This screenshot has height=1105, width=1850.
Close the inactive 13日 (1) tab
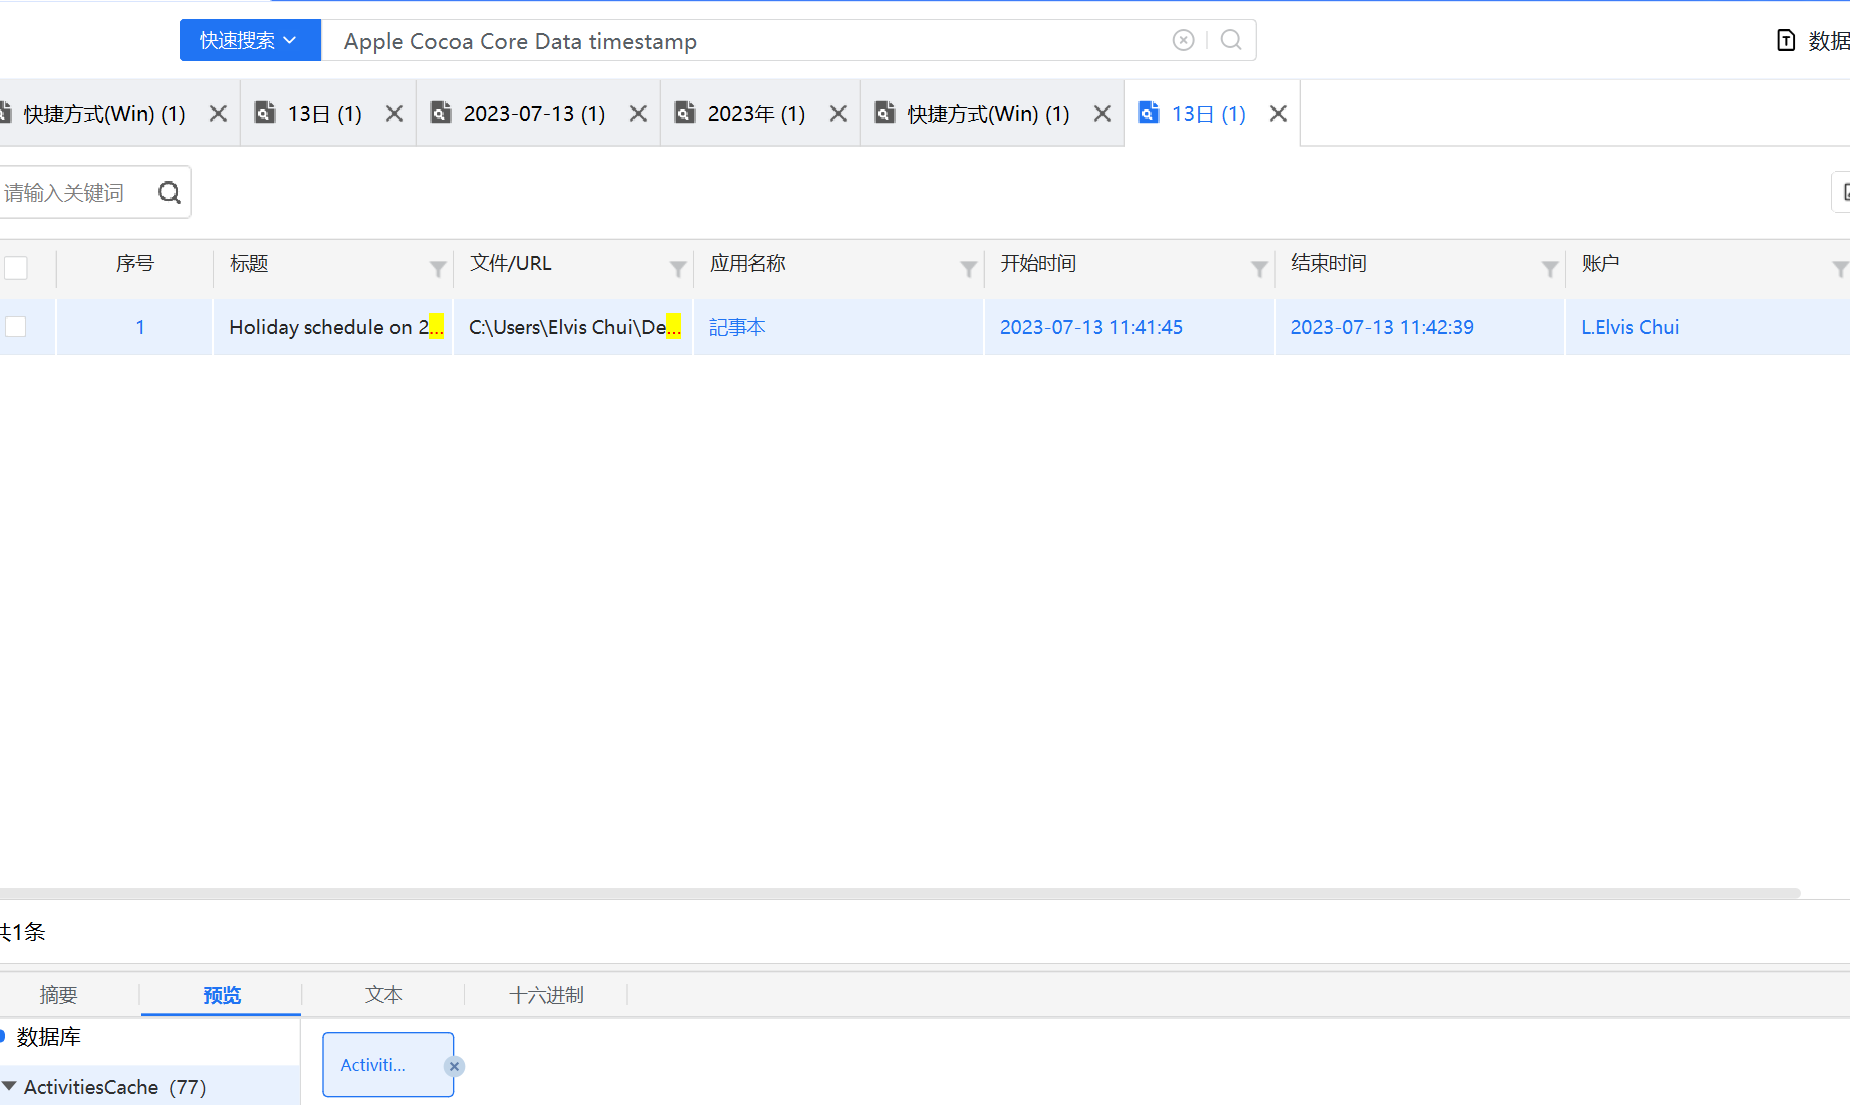coord(394,114)
